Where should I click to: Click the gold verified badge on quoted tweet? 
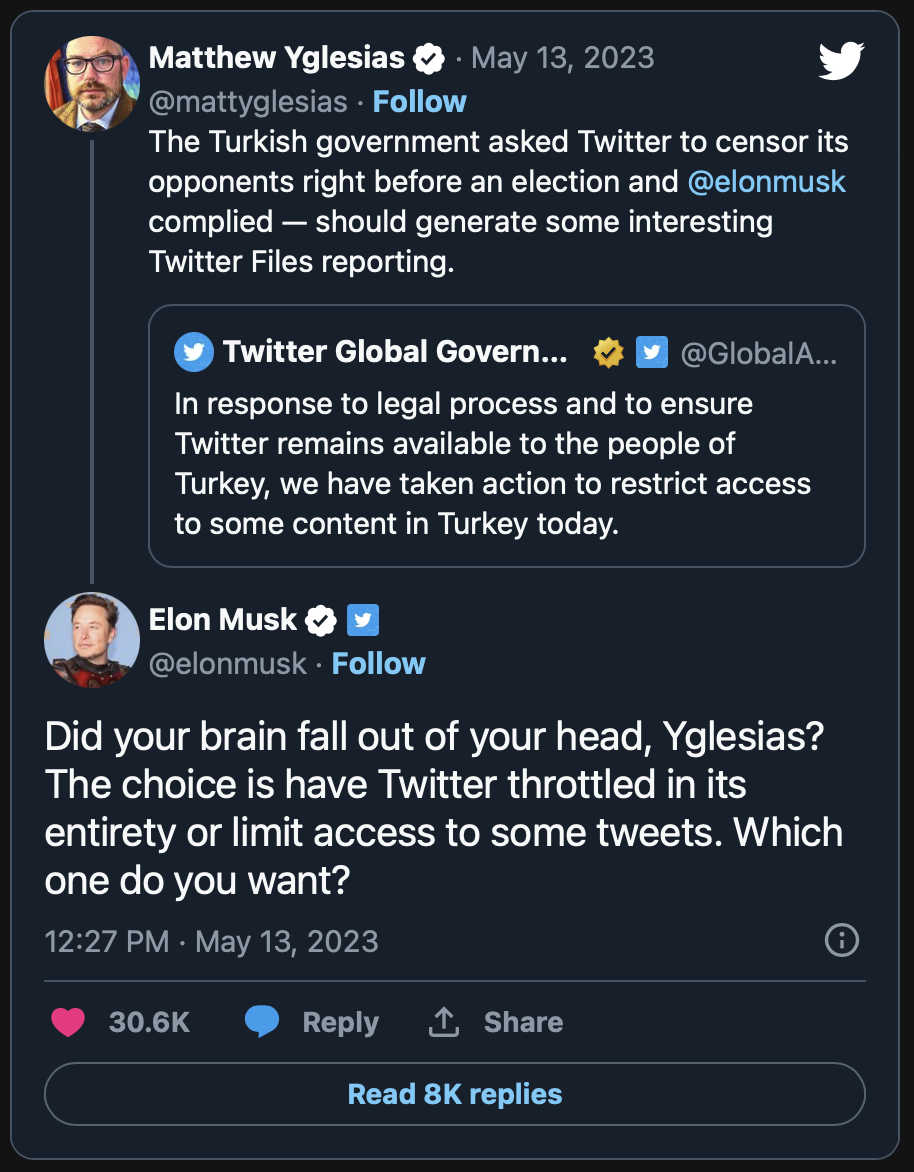coord(608,352)
